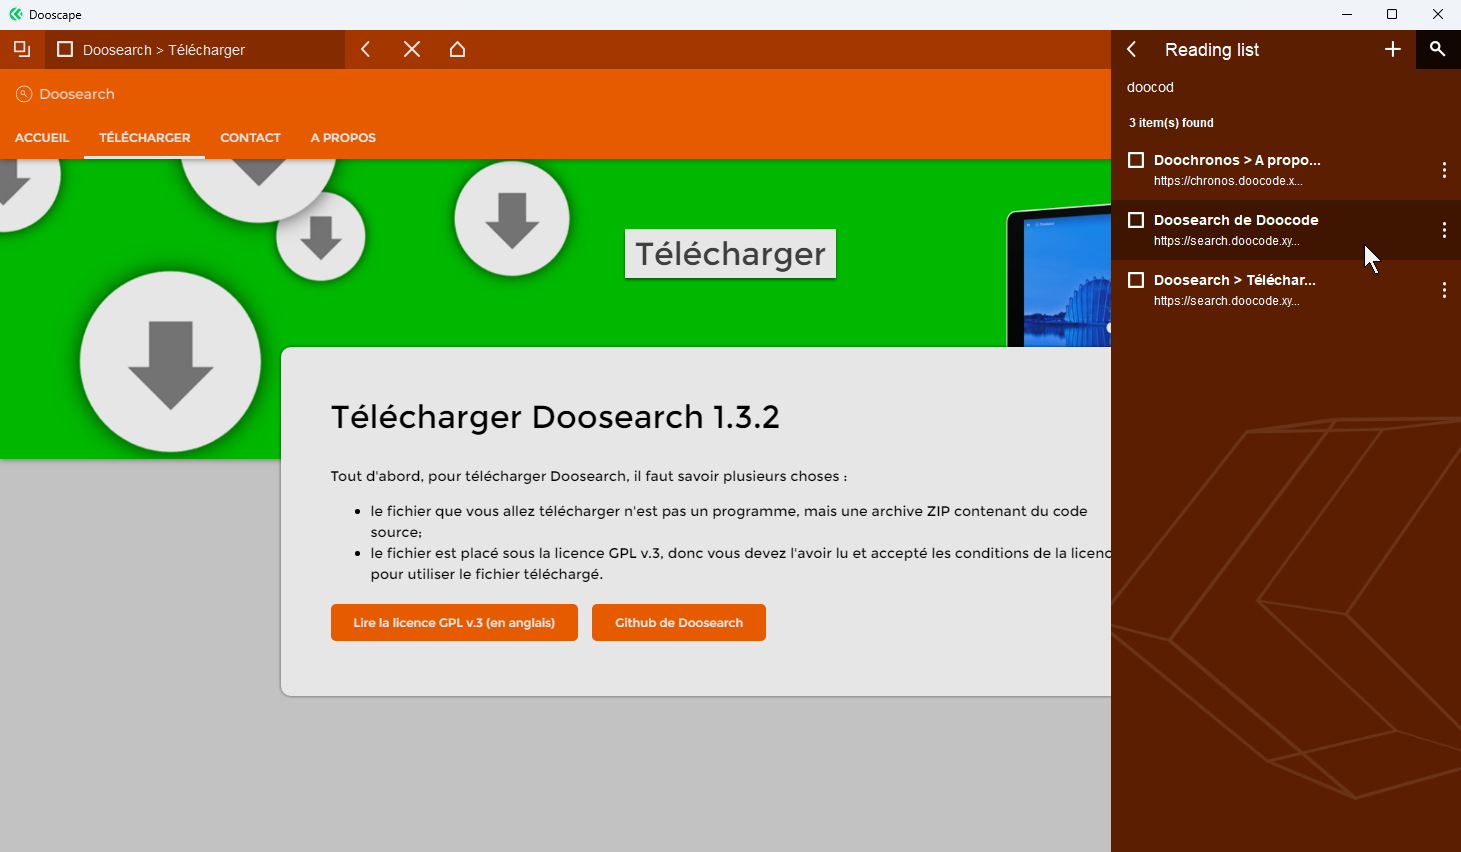Click the Reading list search icon
This screenshot has height=852, width=1461.
[x=1437, y=49]
